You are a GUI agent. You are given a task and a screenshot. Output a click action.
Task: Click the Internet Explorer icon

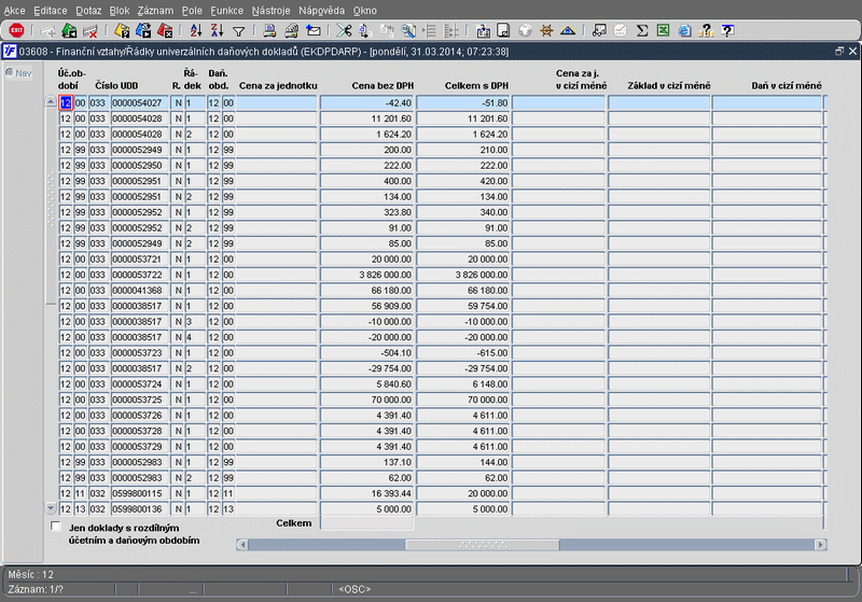click(x=684, y=31)
